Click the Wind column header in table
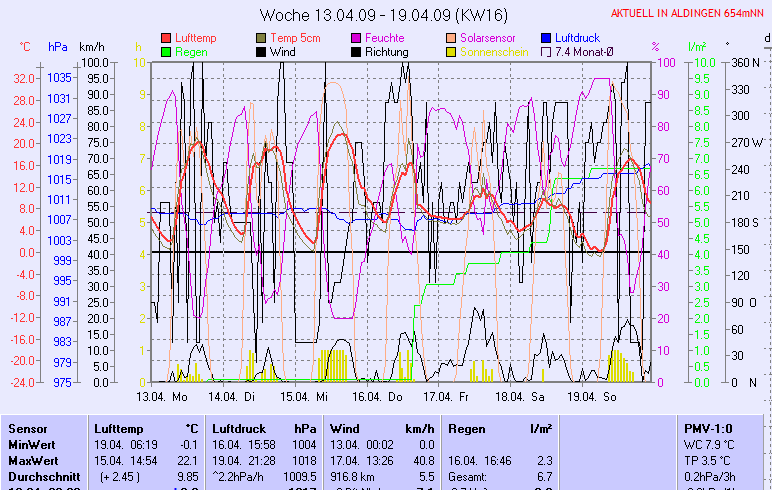The image size is (772, 490). tap(344, 428)
